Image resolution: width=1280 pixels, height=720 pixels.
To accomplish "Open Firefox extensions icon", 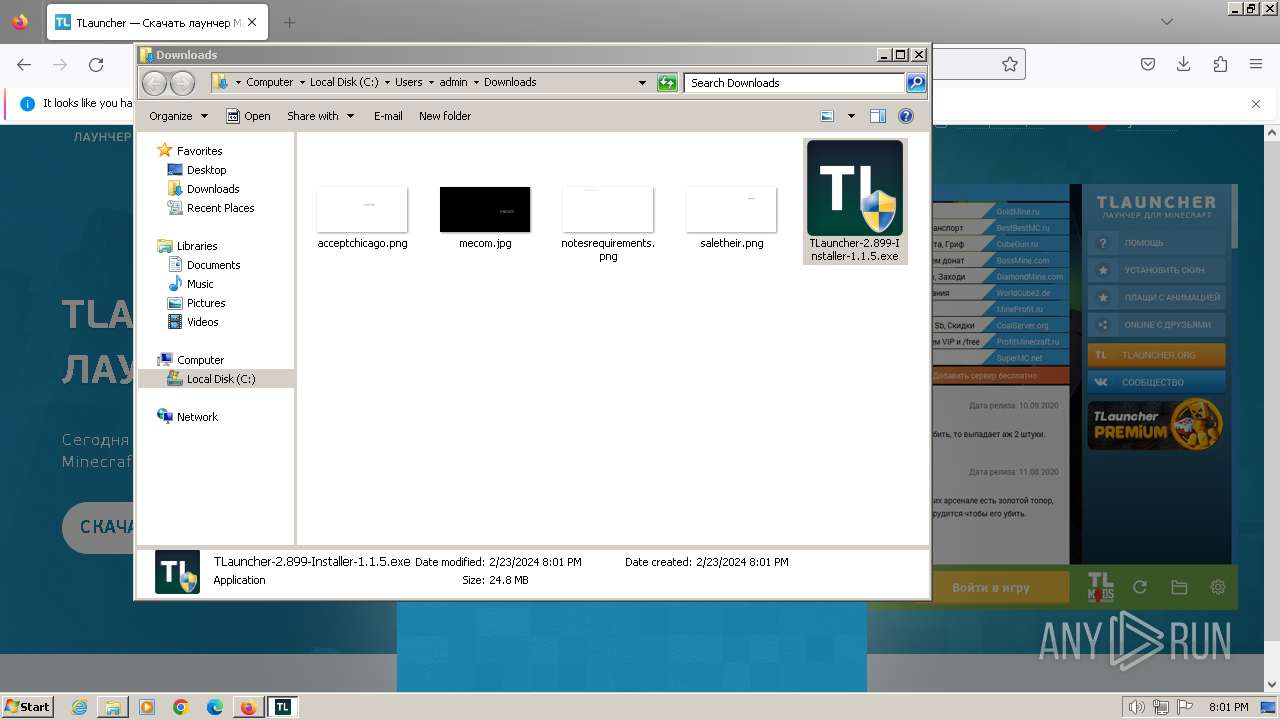I will tap(1220, 64).
